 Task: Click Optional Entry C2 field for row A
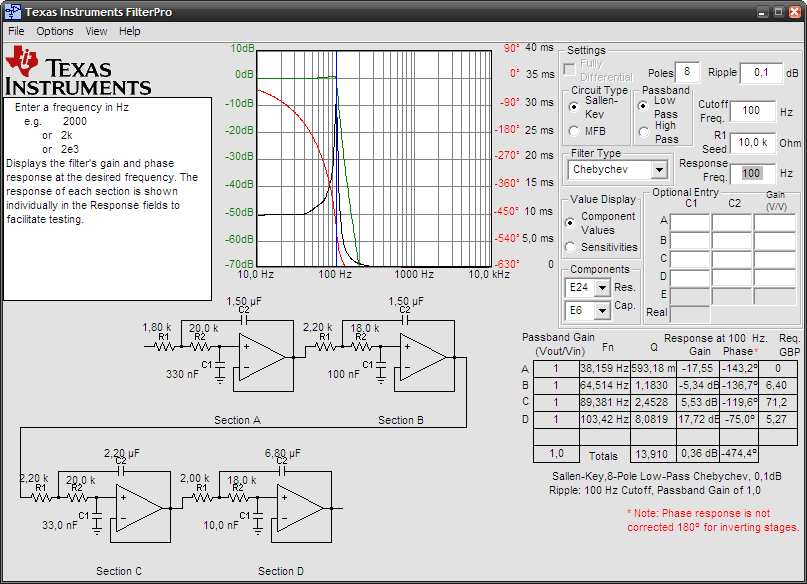coord(731,223)
